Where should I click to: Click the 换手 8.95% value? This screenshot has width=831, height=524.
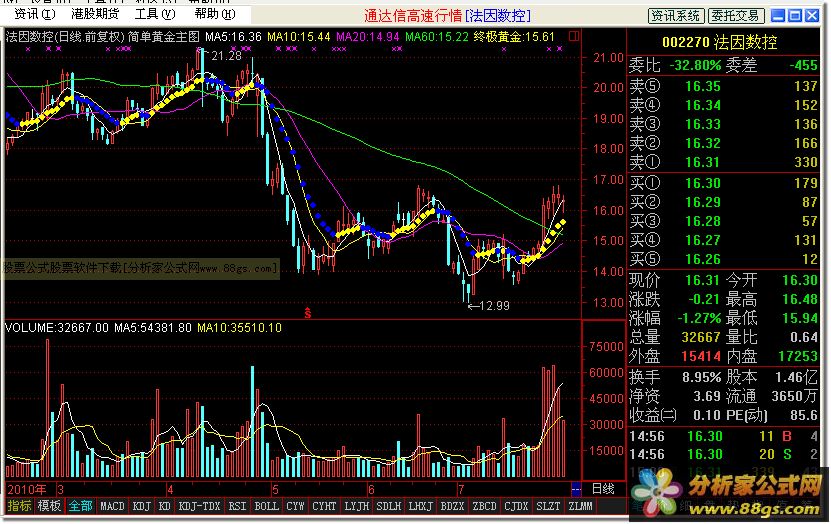pos(702,377)
